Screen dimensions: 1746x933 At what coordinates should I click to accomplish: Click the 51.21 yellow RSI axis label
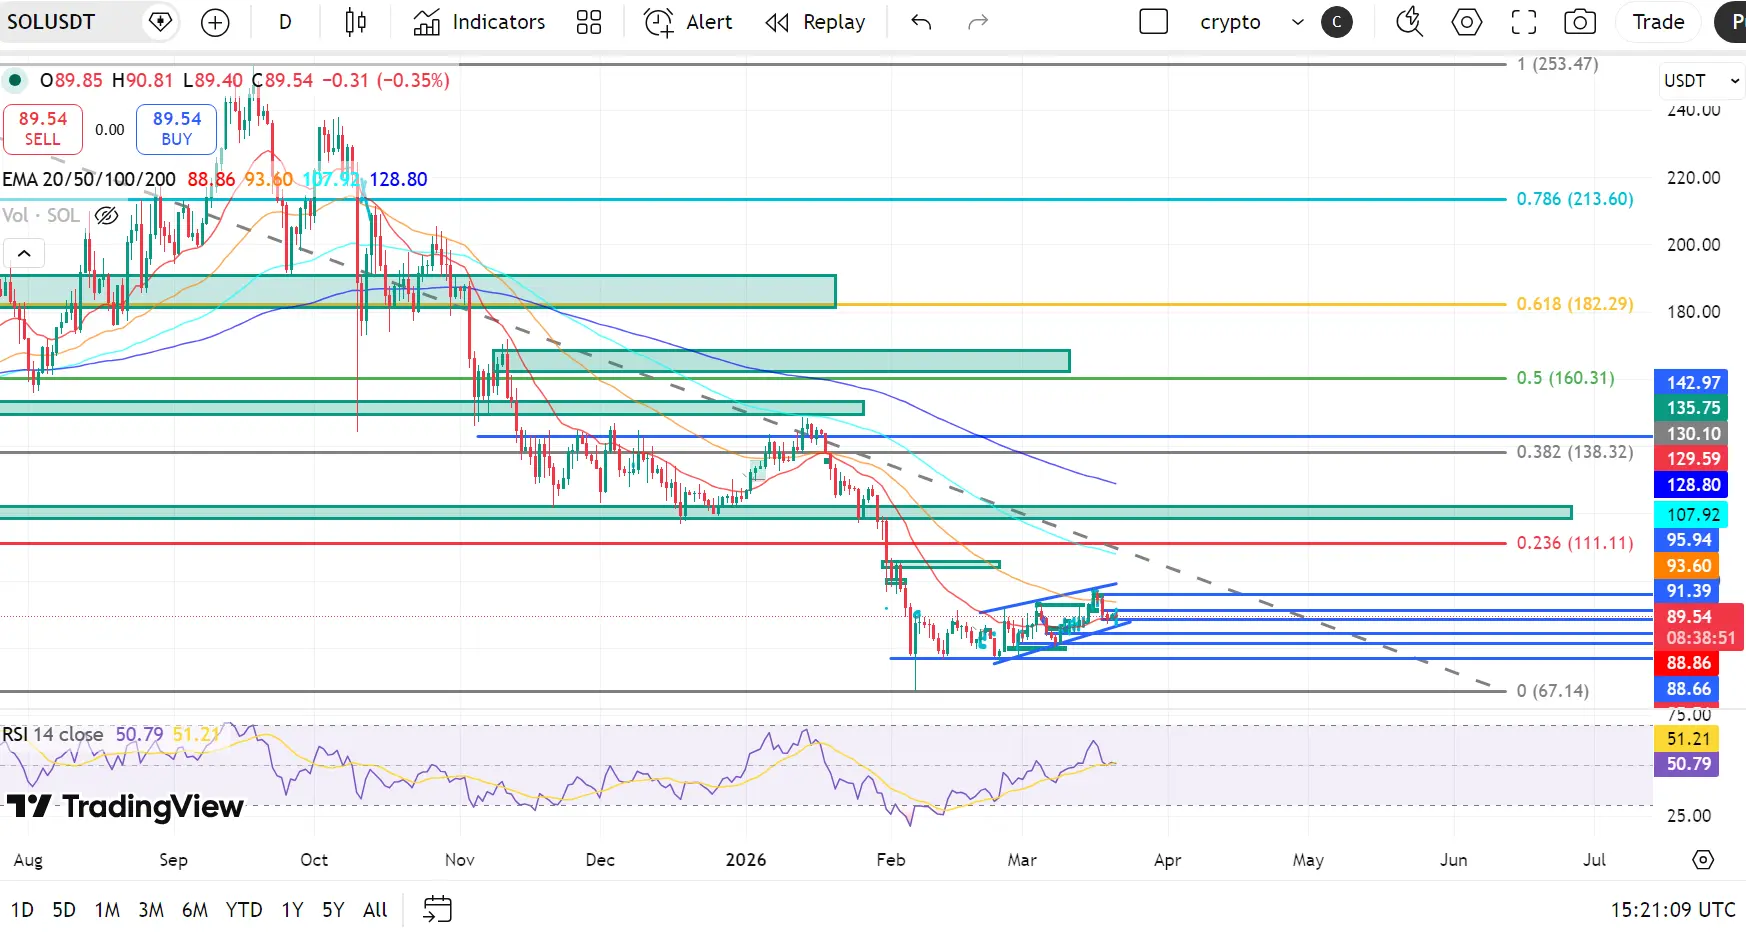(1687, 738)
